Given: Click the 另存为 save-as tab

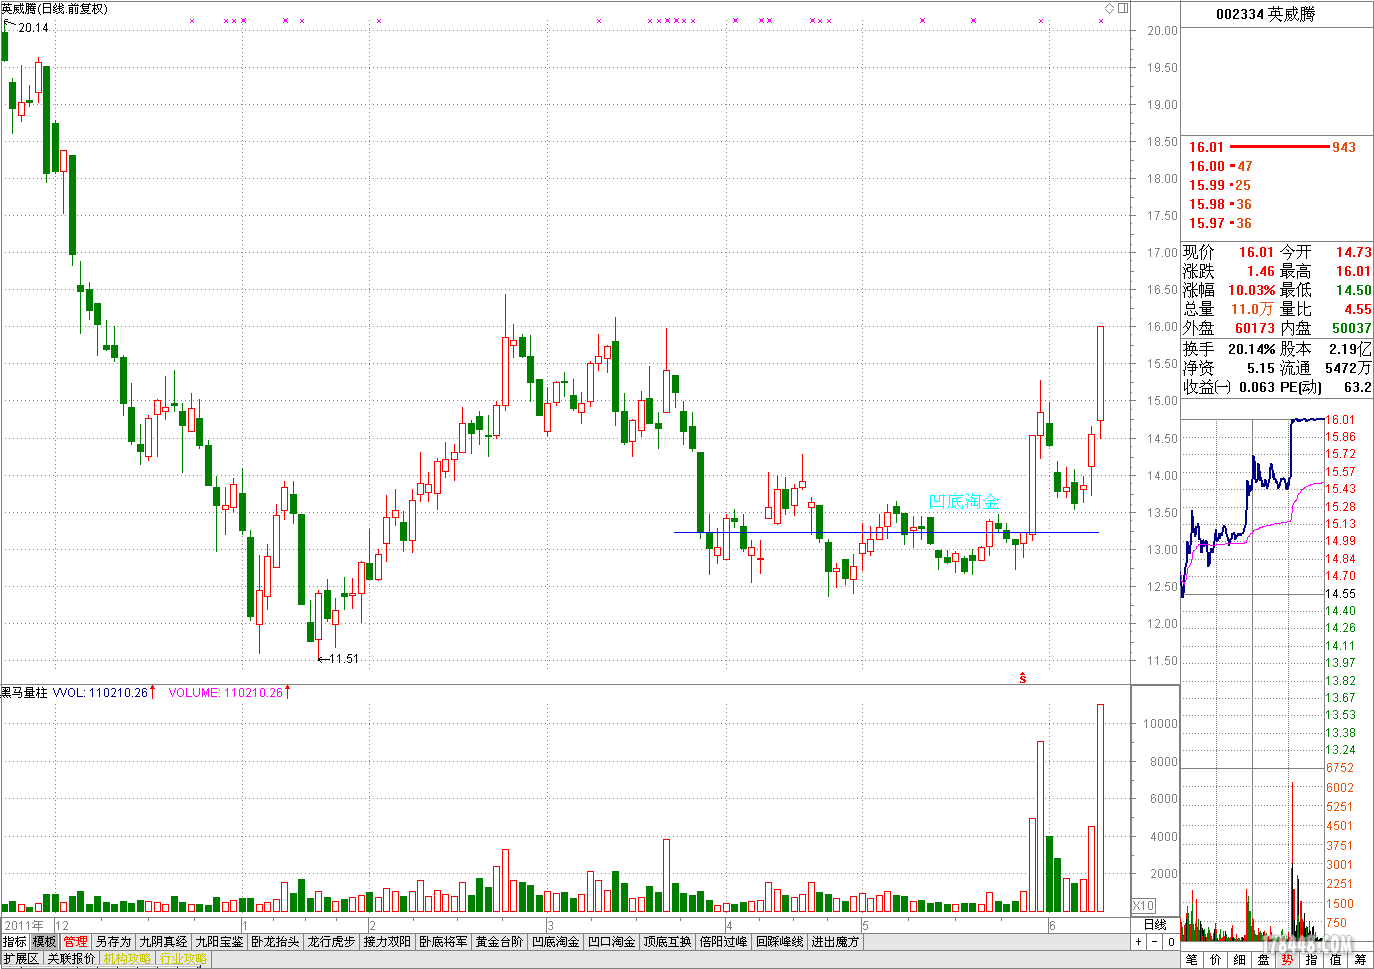Looking at the screenshot, I should click(x=113, y=942).
